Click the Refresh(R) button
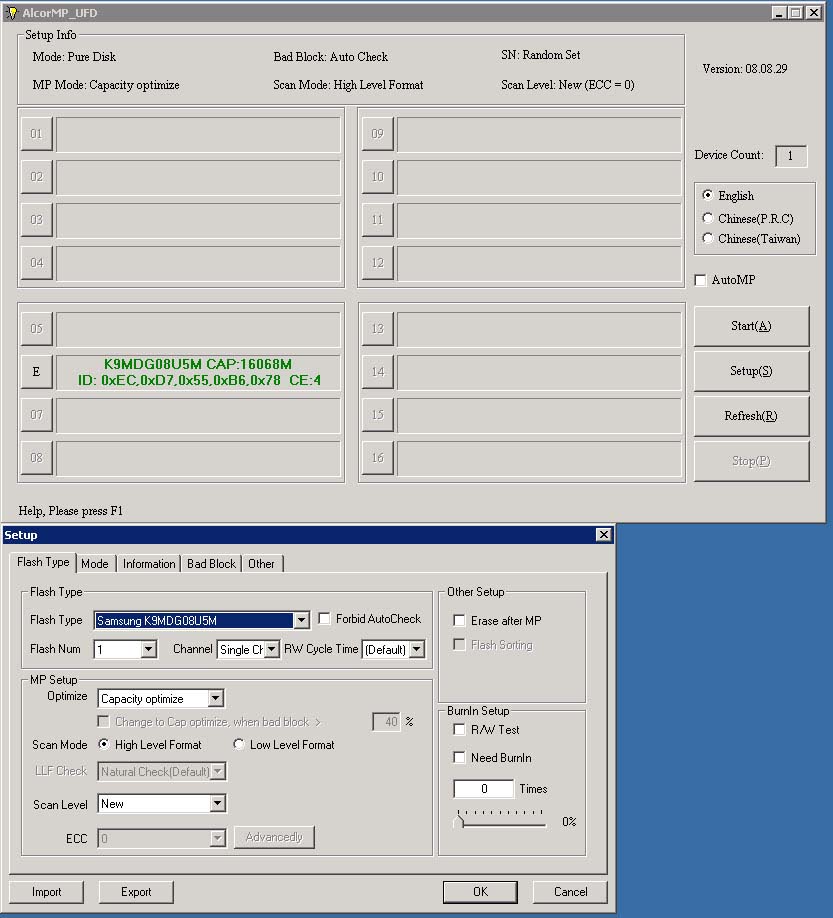Image resolution: width=833 pixels, height=918 pixels. [x=751, y=416]
